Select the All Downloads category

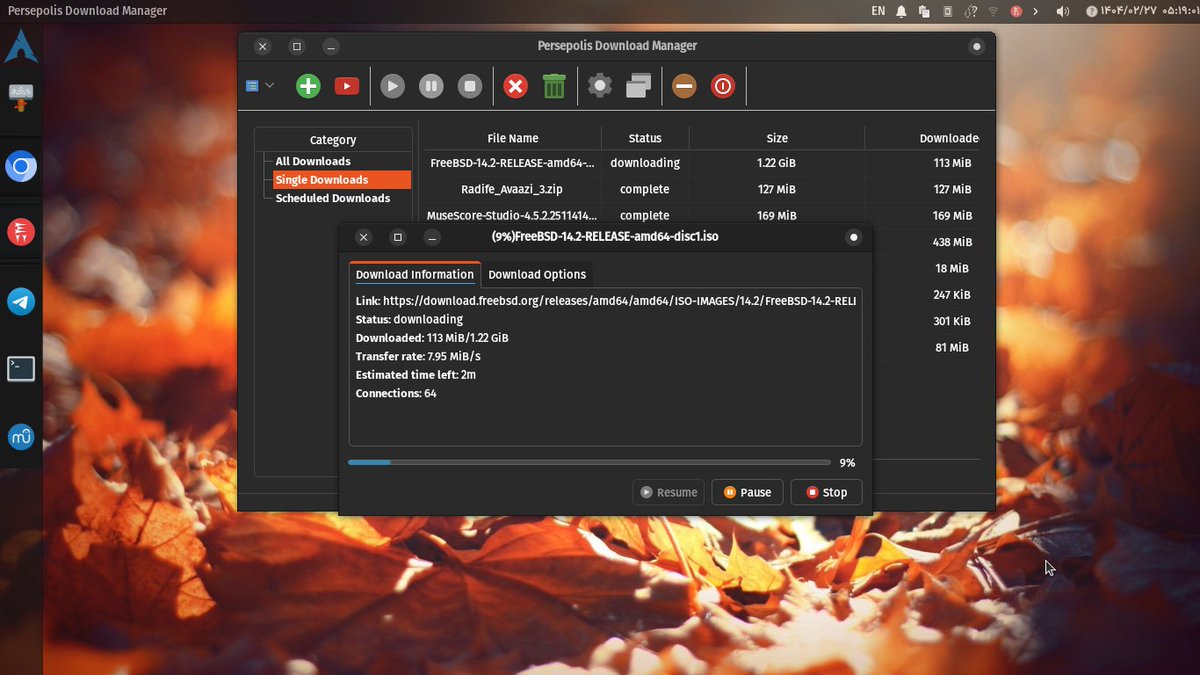313,161
